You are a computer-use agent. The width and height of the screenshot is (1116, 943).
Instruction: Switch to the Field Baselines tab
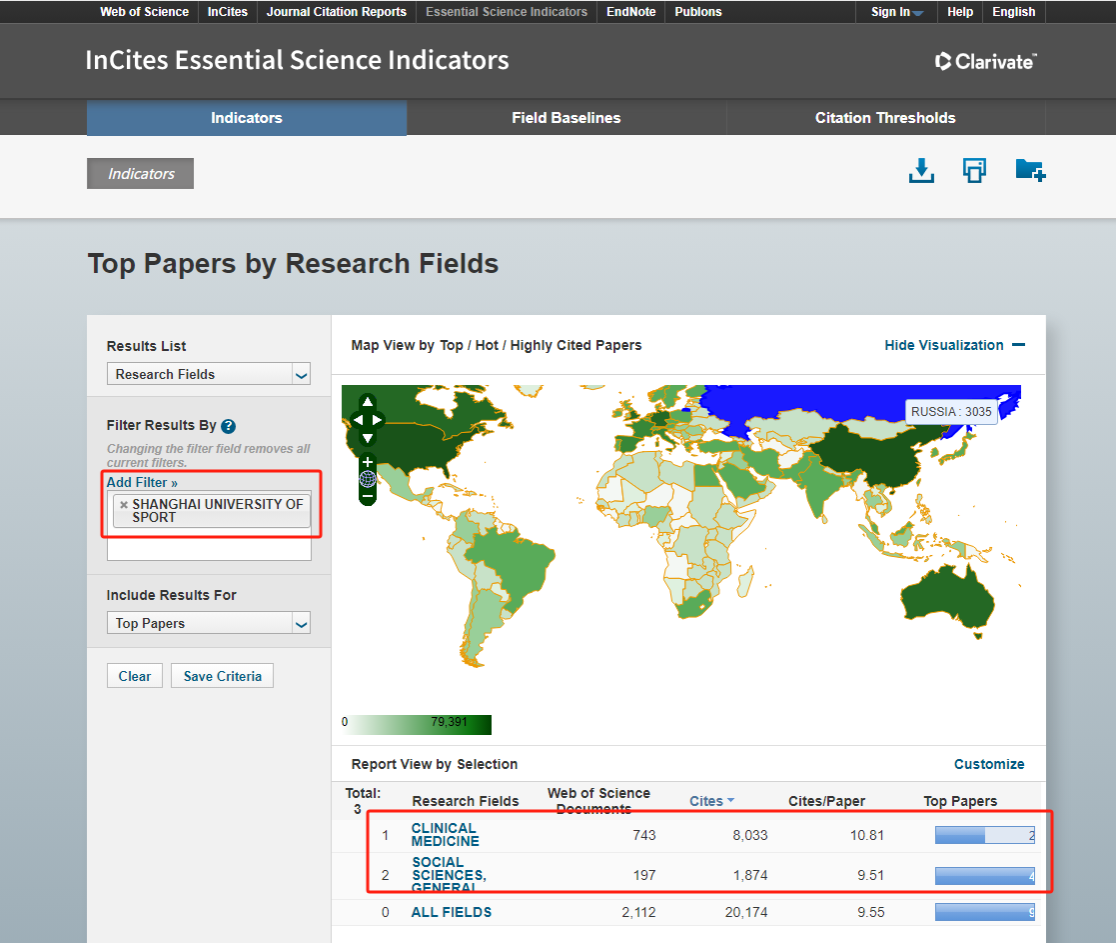pos(566,118)
